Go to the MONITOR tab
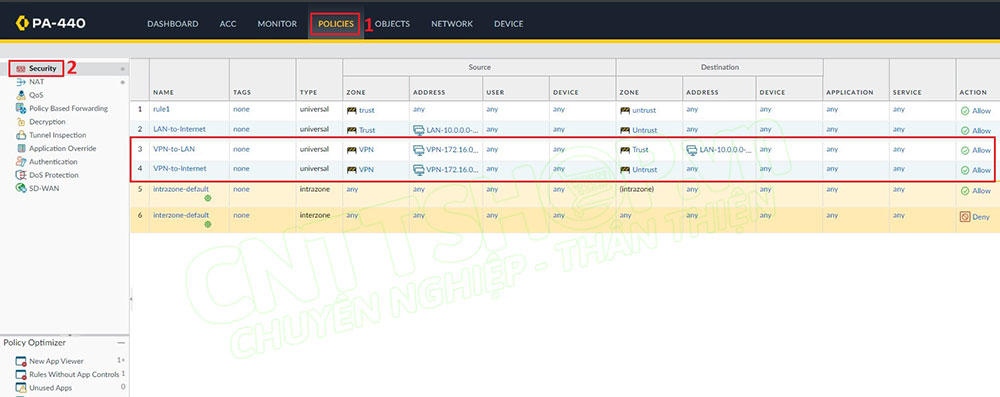1000x397 pixels. coord(277,24)
